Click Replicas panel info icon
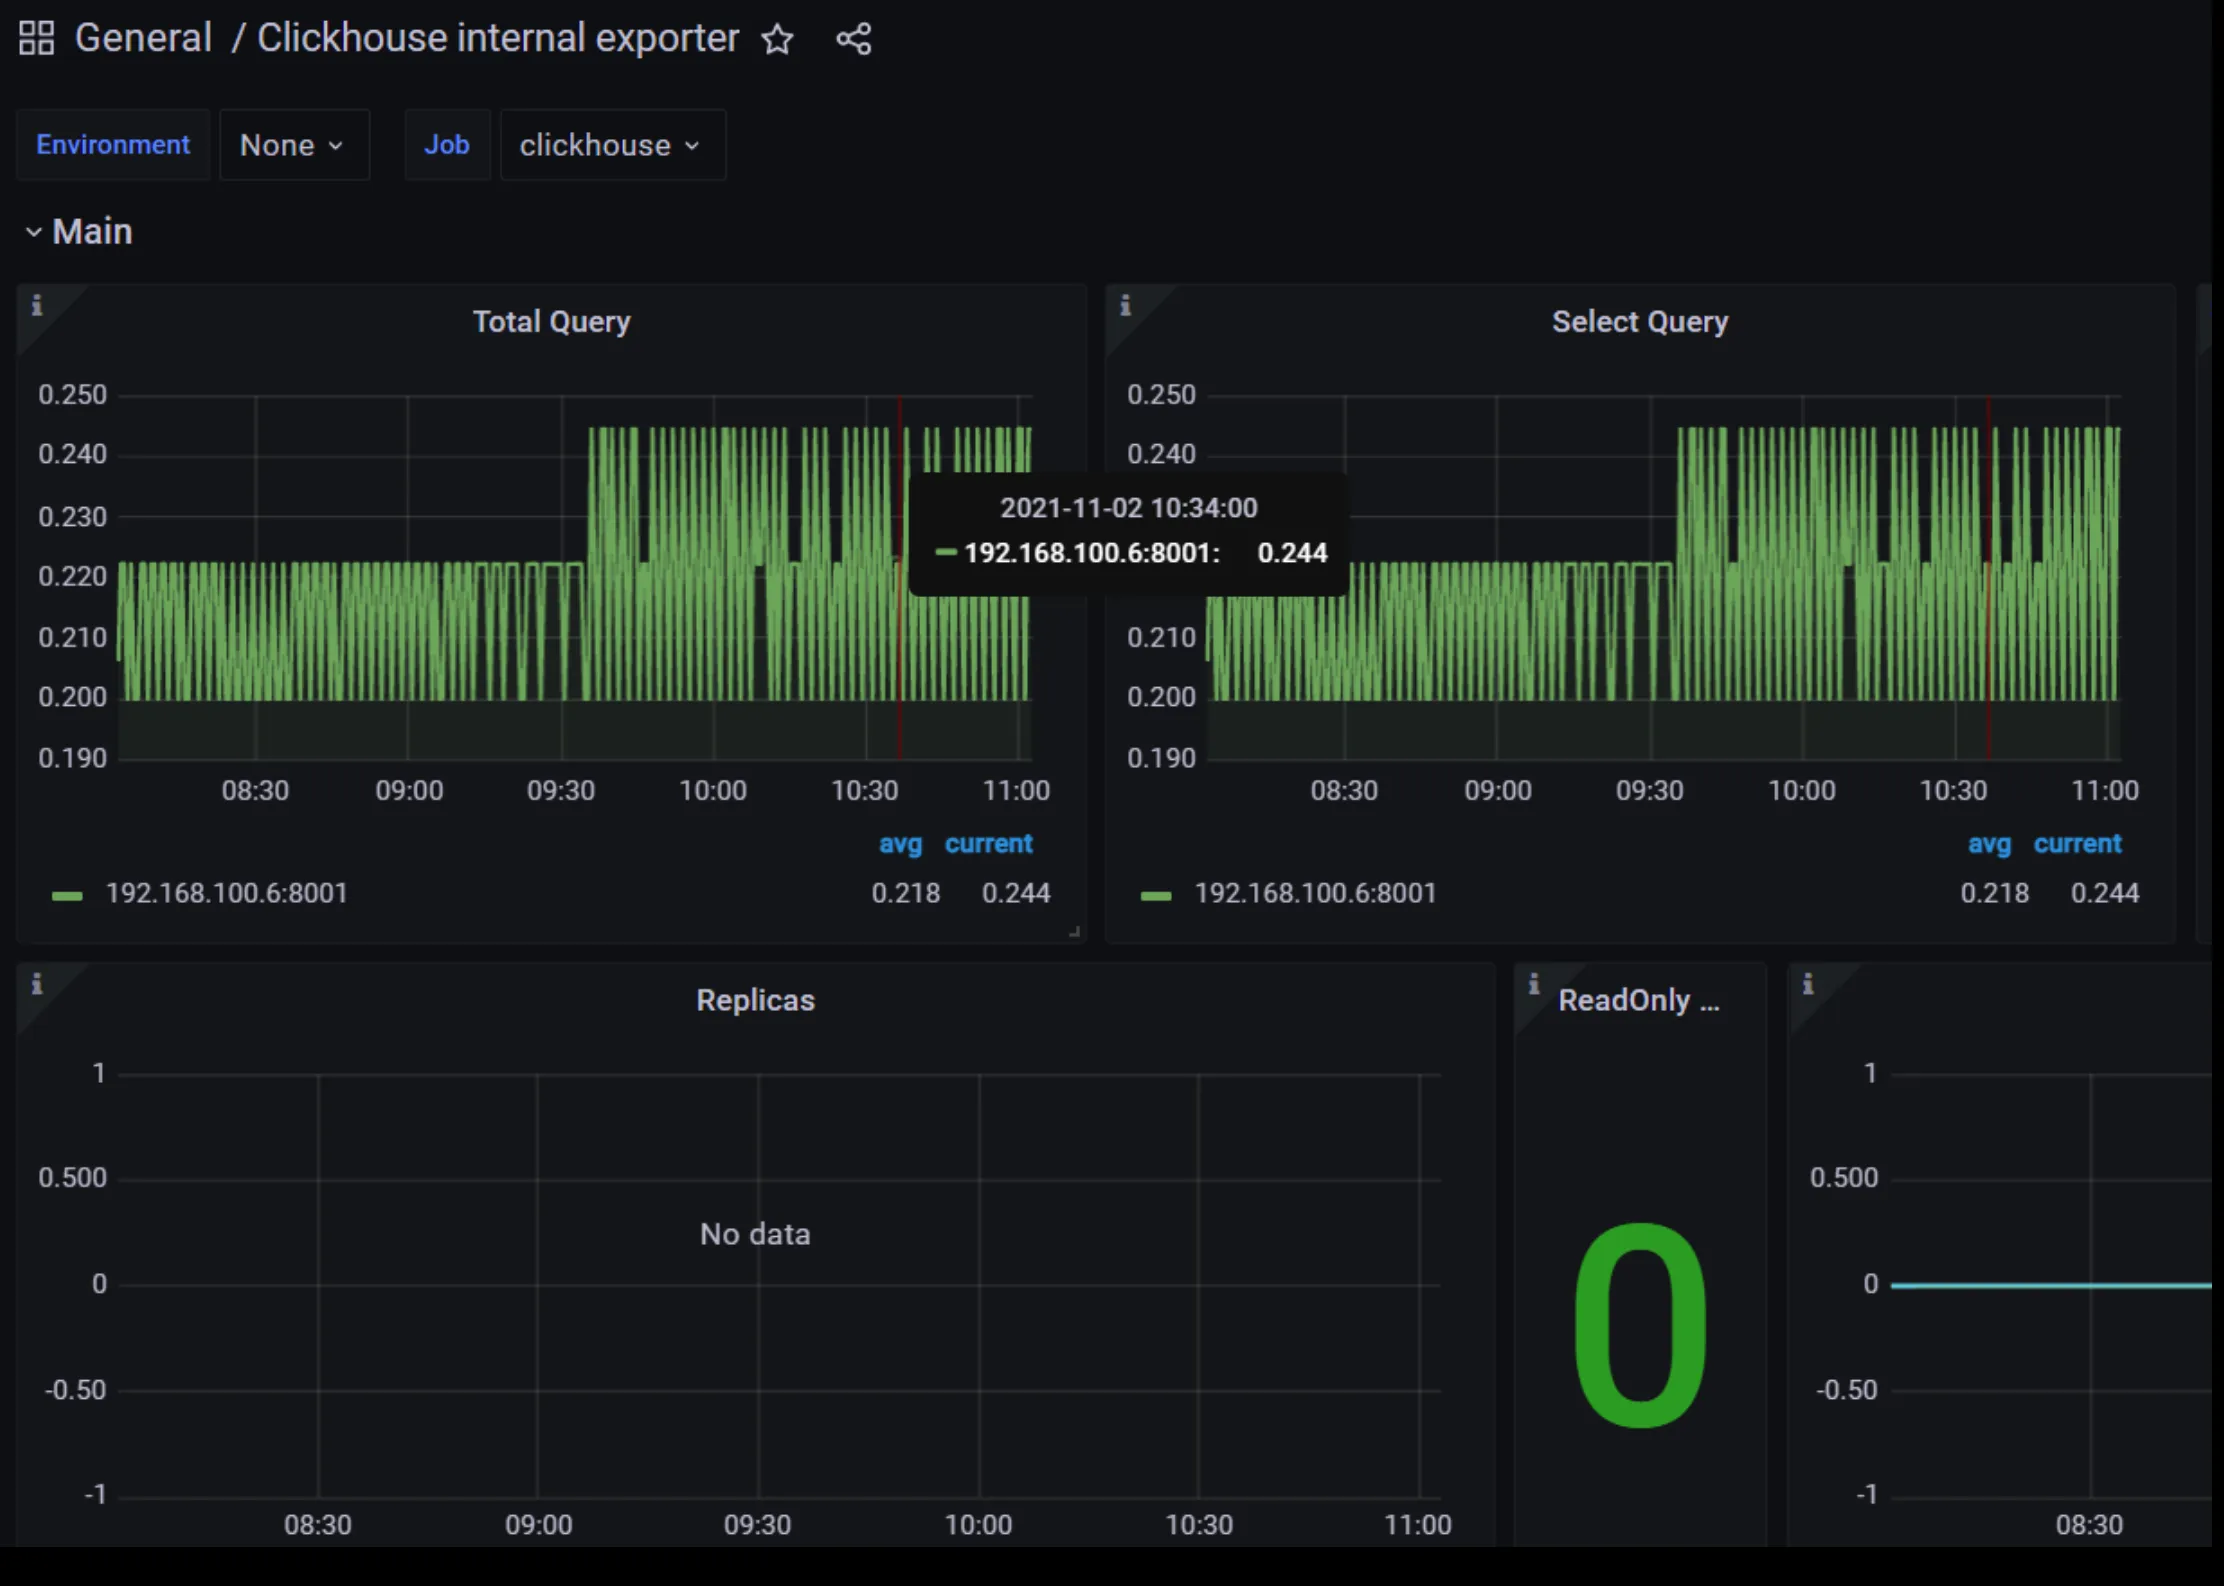 [37, 984]
